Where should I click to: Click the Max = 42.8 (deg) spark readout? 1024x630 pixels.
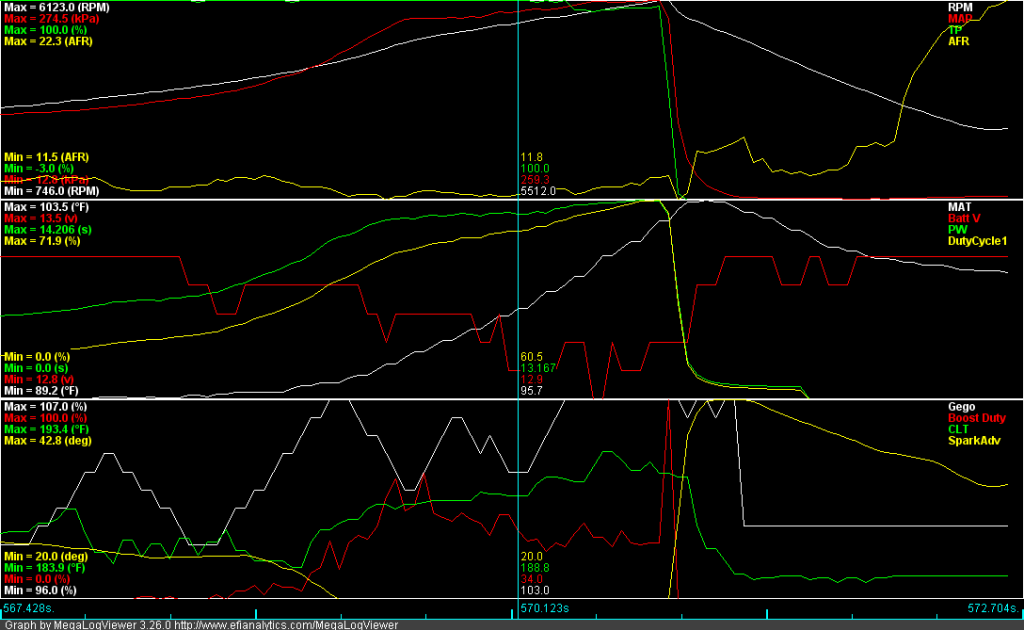pos(48,441)
